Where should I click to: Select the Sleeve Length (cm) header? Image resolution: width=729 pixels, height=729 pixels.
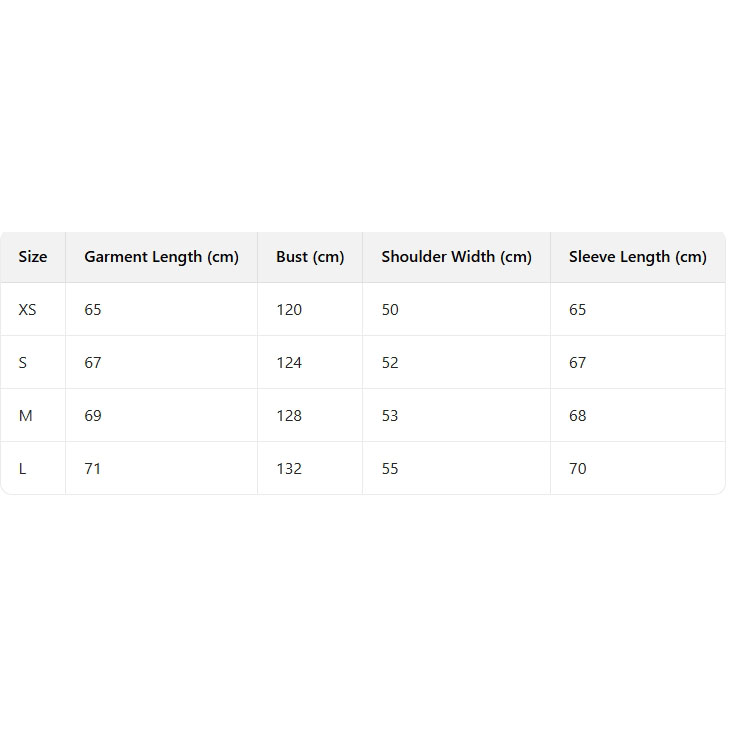pyautogui.click(x=637, y=257)
